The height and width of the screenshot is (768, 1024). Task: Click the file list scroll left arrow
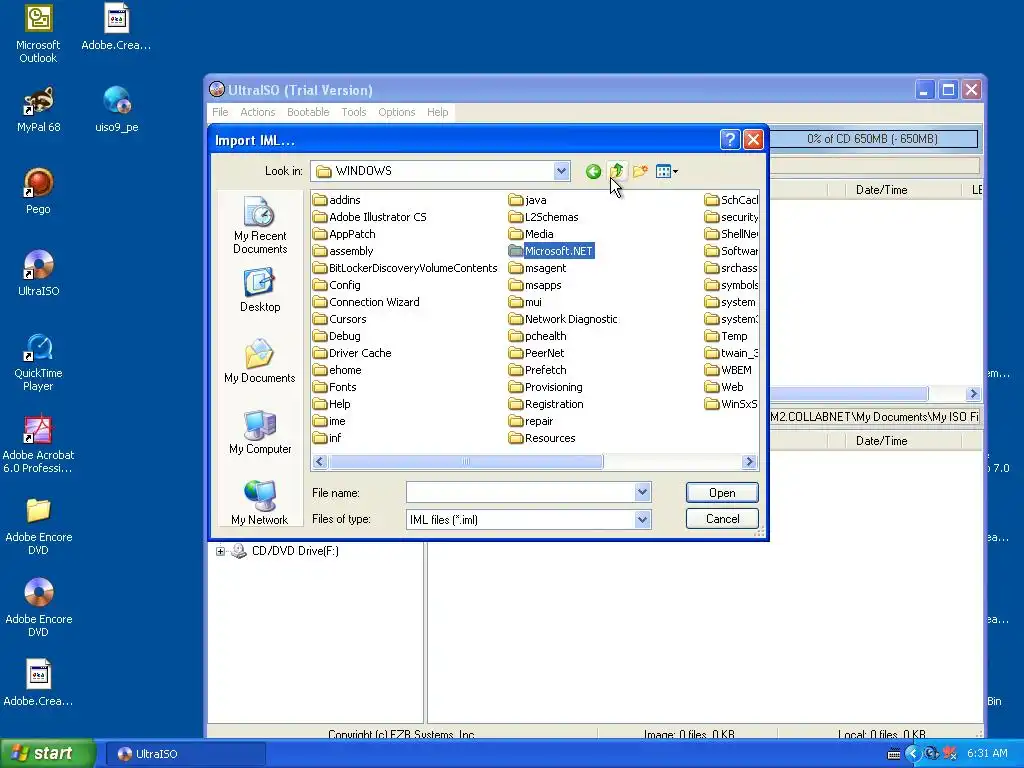tap(319, 462)
